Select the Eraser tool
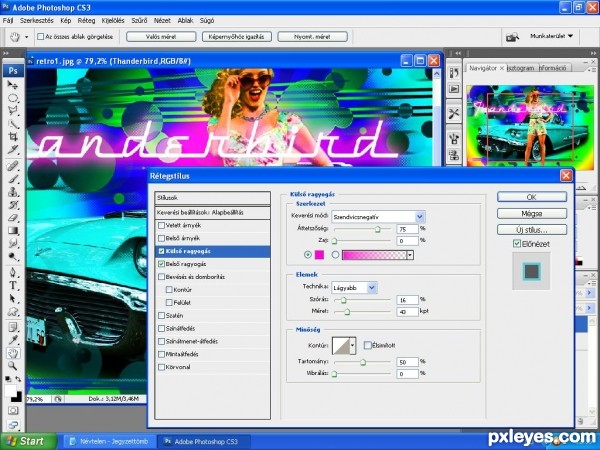Image resolution: width=600 pixels, height=450 pixels. pos(13,217)
